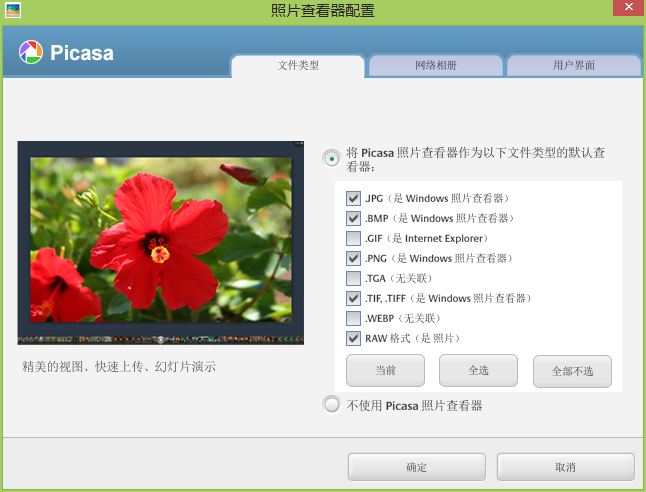Enable the .WEBP file type checkbox
Screen dimensions: 646x492
click(353, 318)
